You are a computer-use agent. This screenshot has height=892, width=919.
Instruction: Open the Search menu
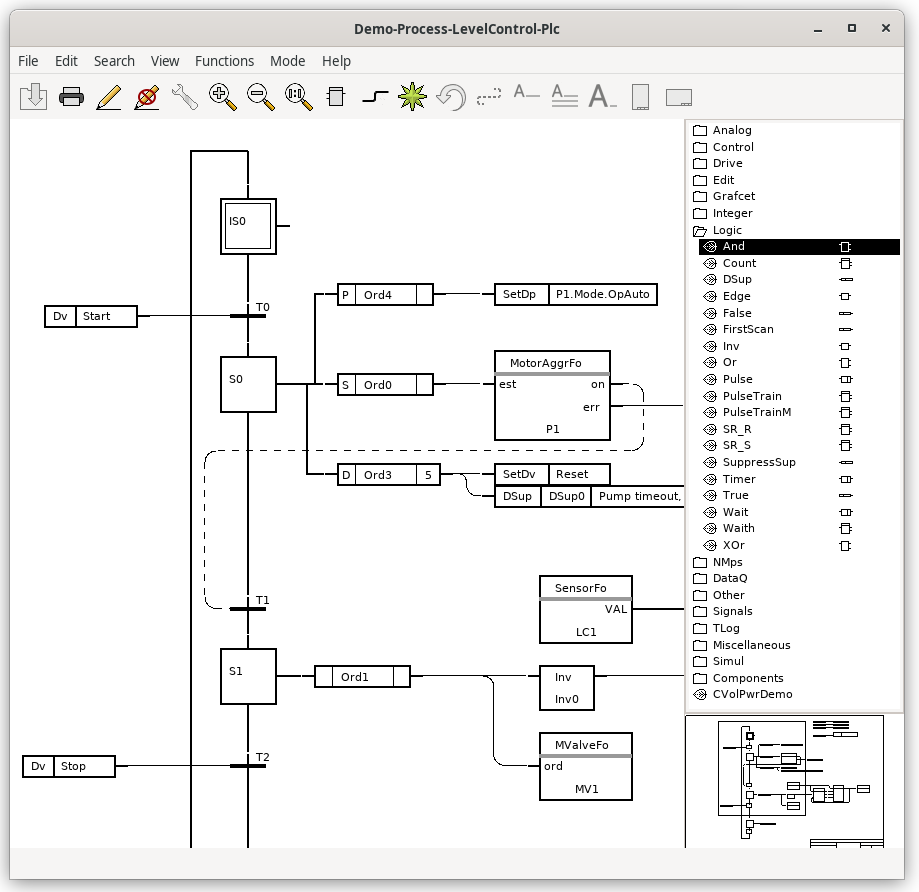[x=114, y=61]
